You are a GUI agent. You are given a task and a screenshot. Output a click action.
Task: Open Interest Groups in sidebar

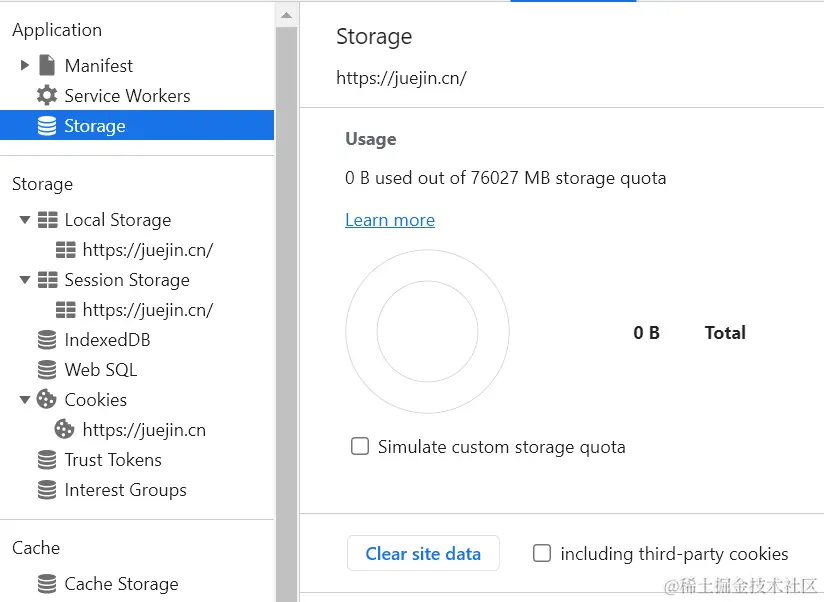pyautogui.click(x=125, y=490)
